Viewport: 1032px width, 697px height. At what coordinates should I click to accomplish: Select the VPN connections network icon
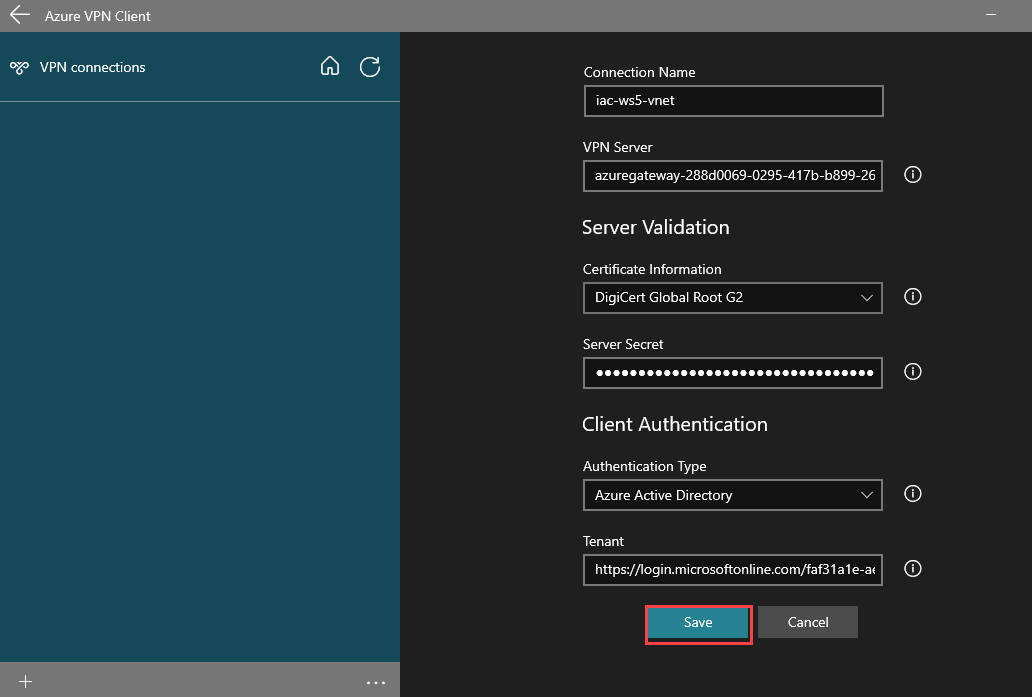tap(19, 67)
